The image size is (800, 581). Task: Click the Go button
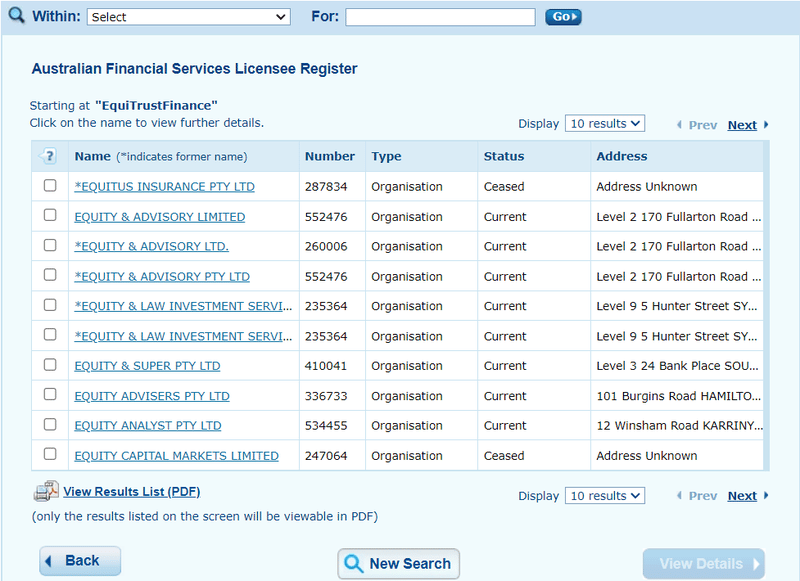tap(563, 17)
